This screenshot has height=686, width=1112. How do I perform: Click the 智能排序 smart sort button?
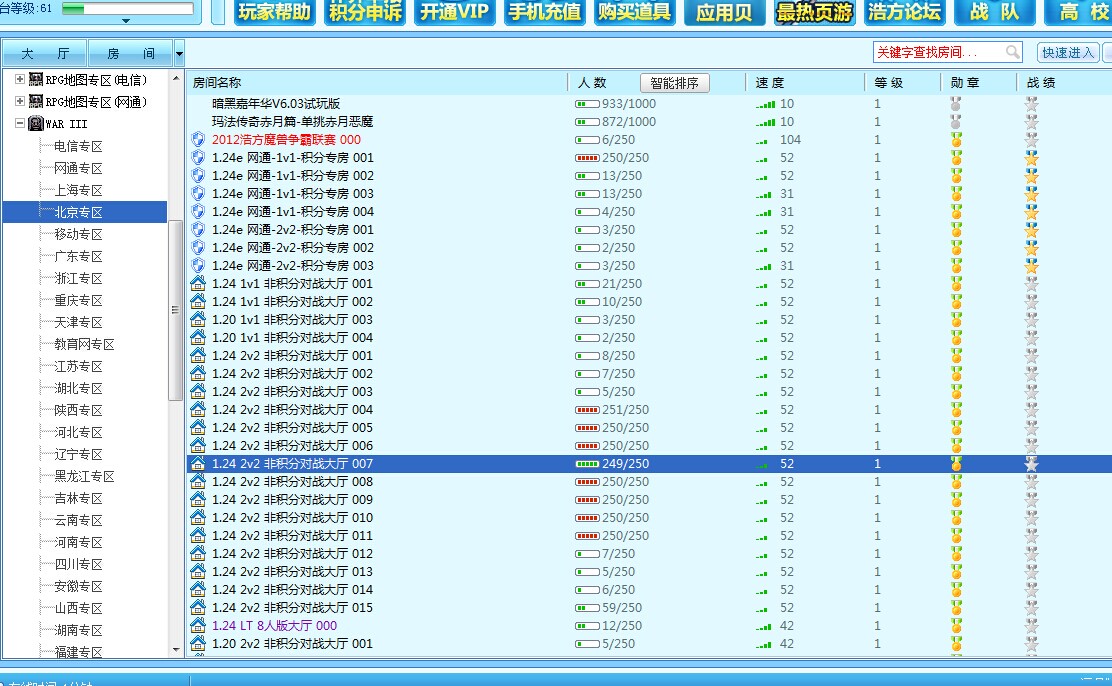pos(674,83)
